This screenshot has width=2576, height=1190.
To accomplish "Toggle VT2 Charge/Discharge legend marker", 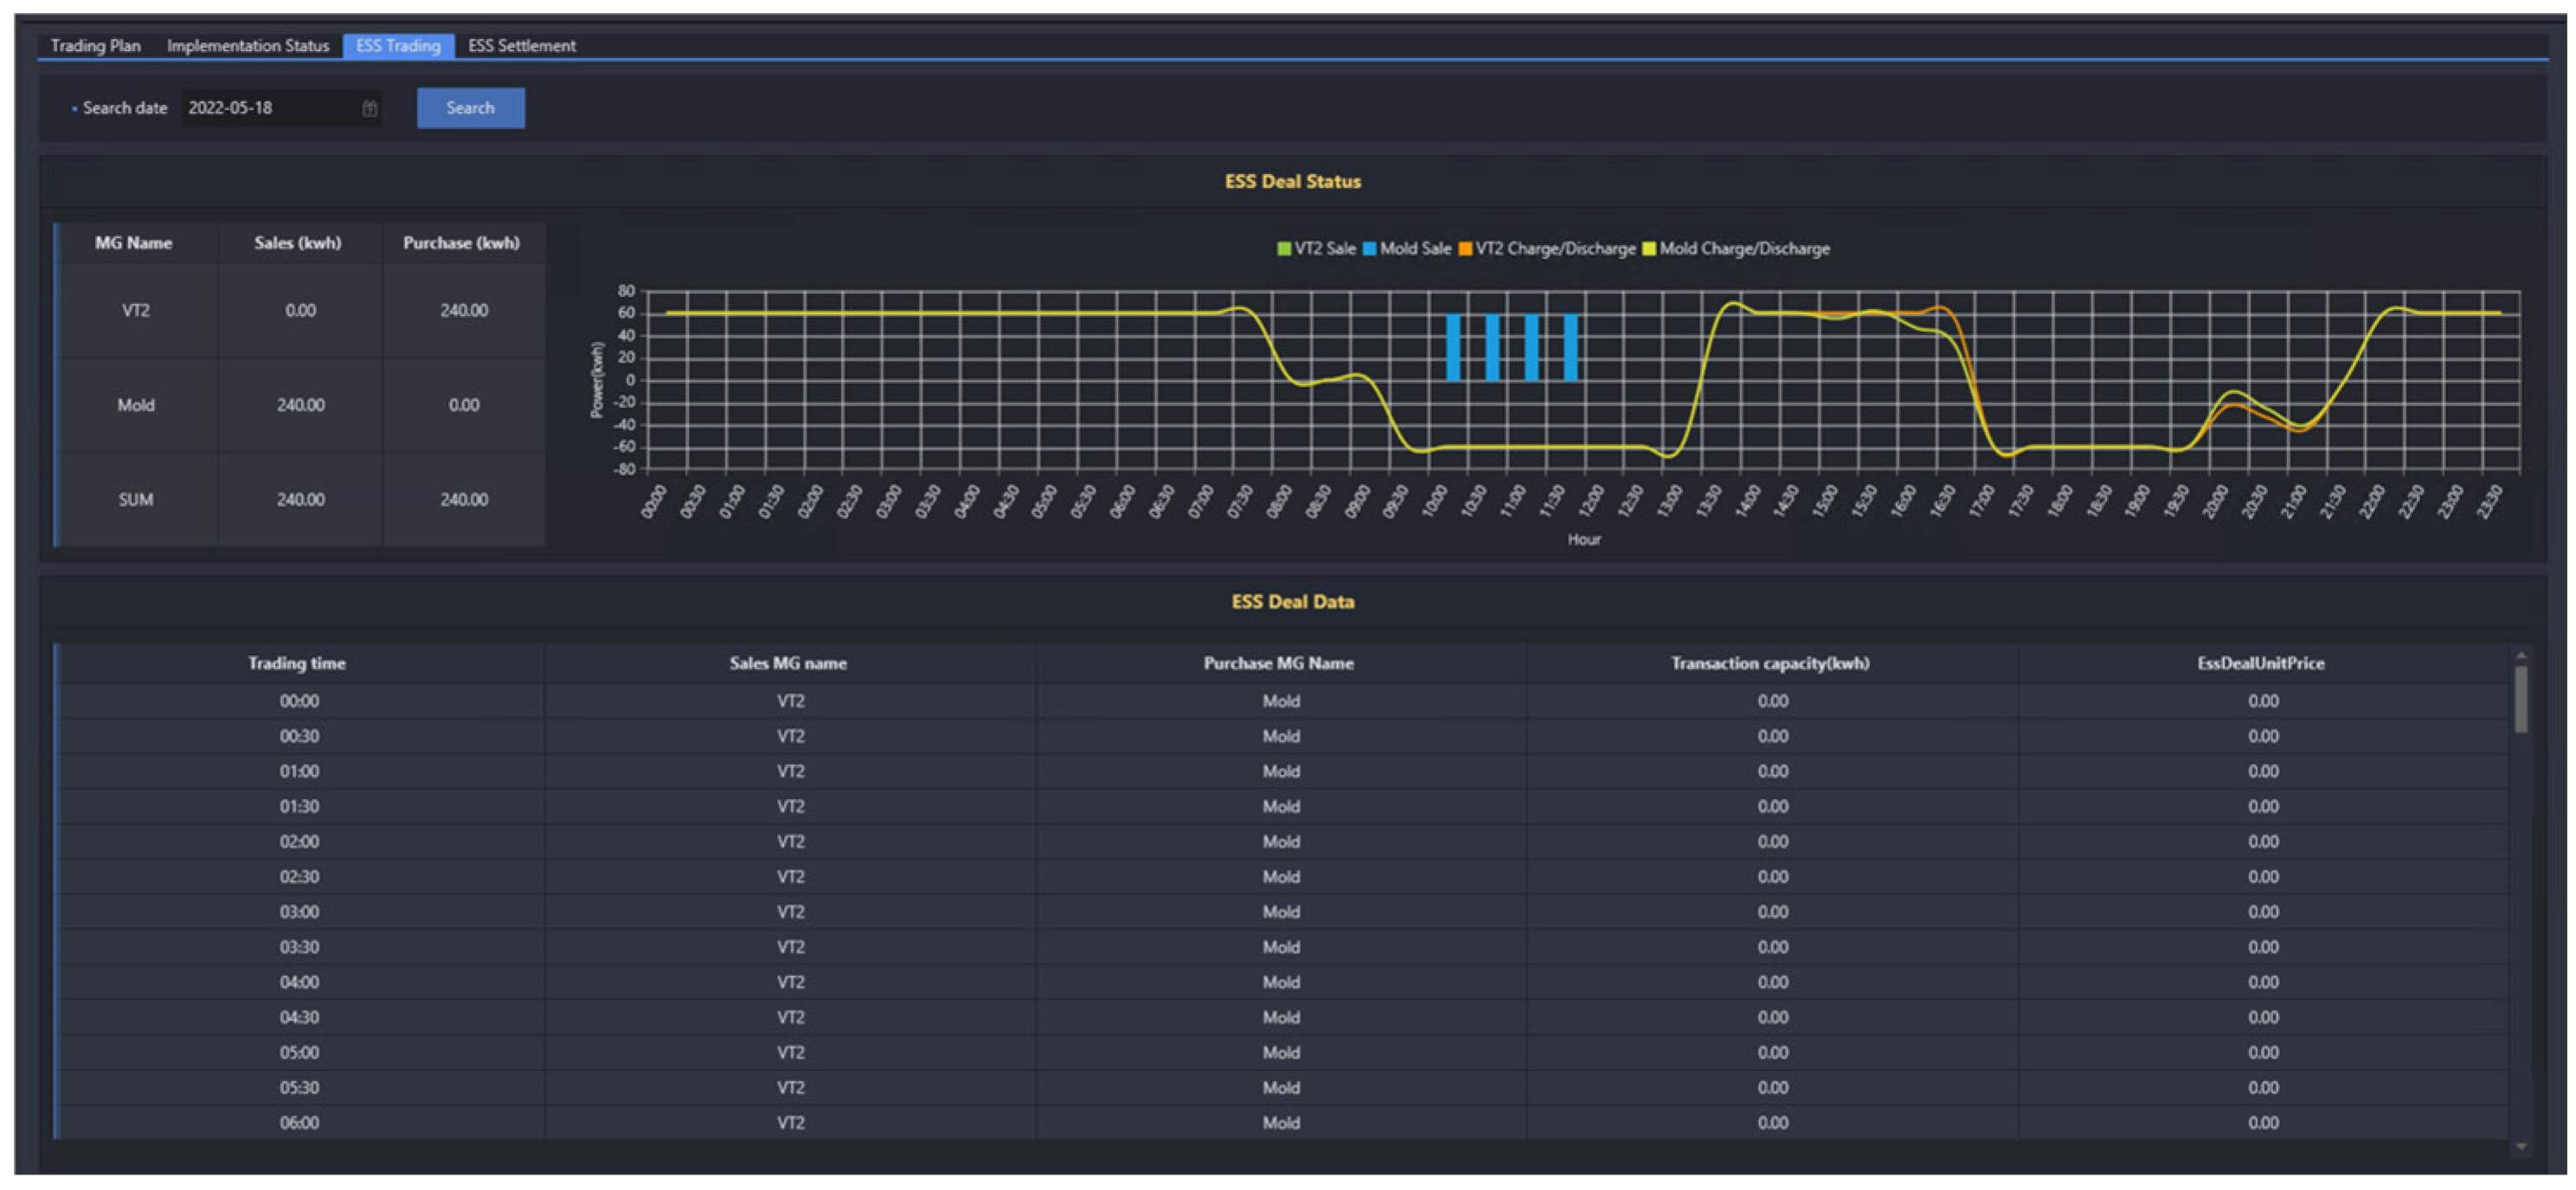I will click(1465, 249).
